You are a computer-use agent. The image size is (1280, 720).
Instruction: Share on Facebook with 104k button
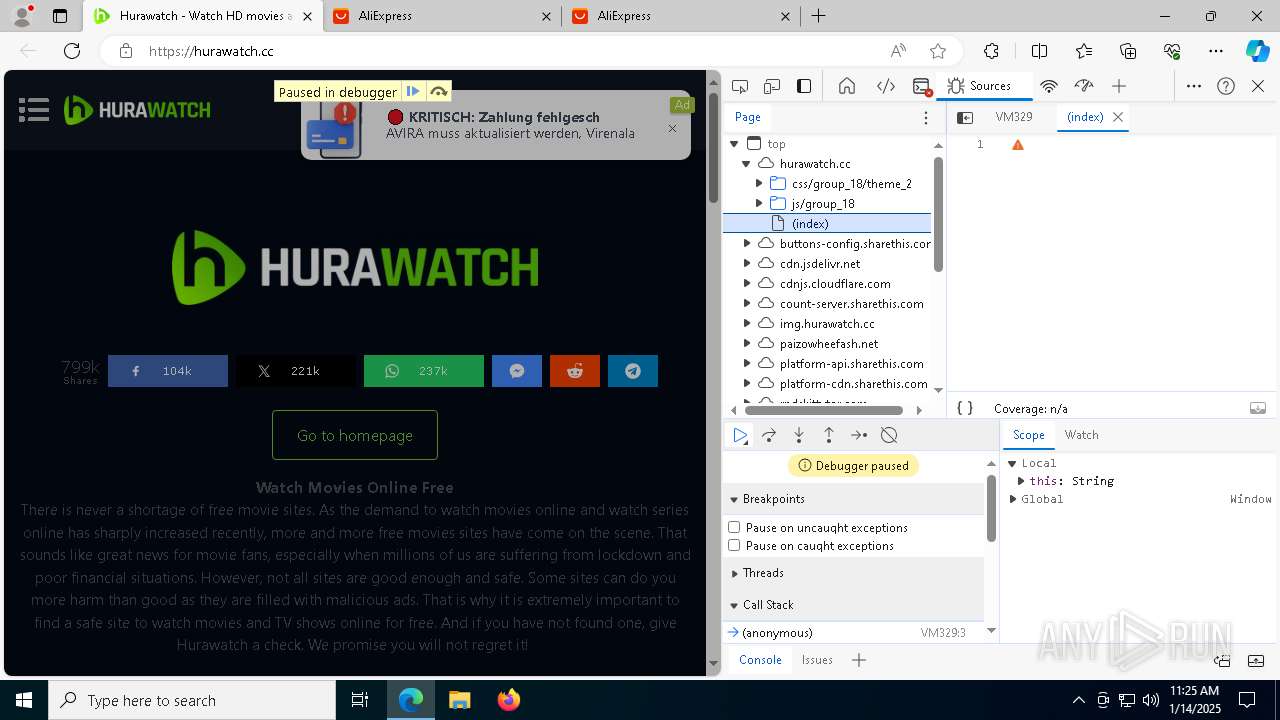168,371
